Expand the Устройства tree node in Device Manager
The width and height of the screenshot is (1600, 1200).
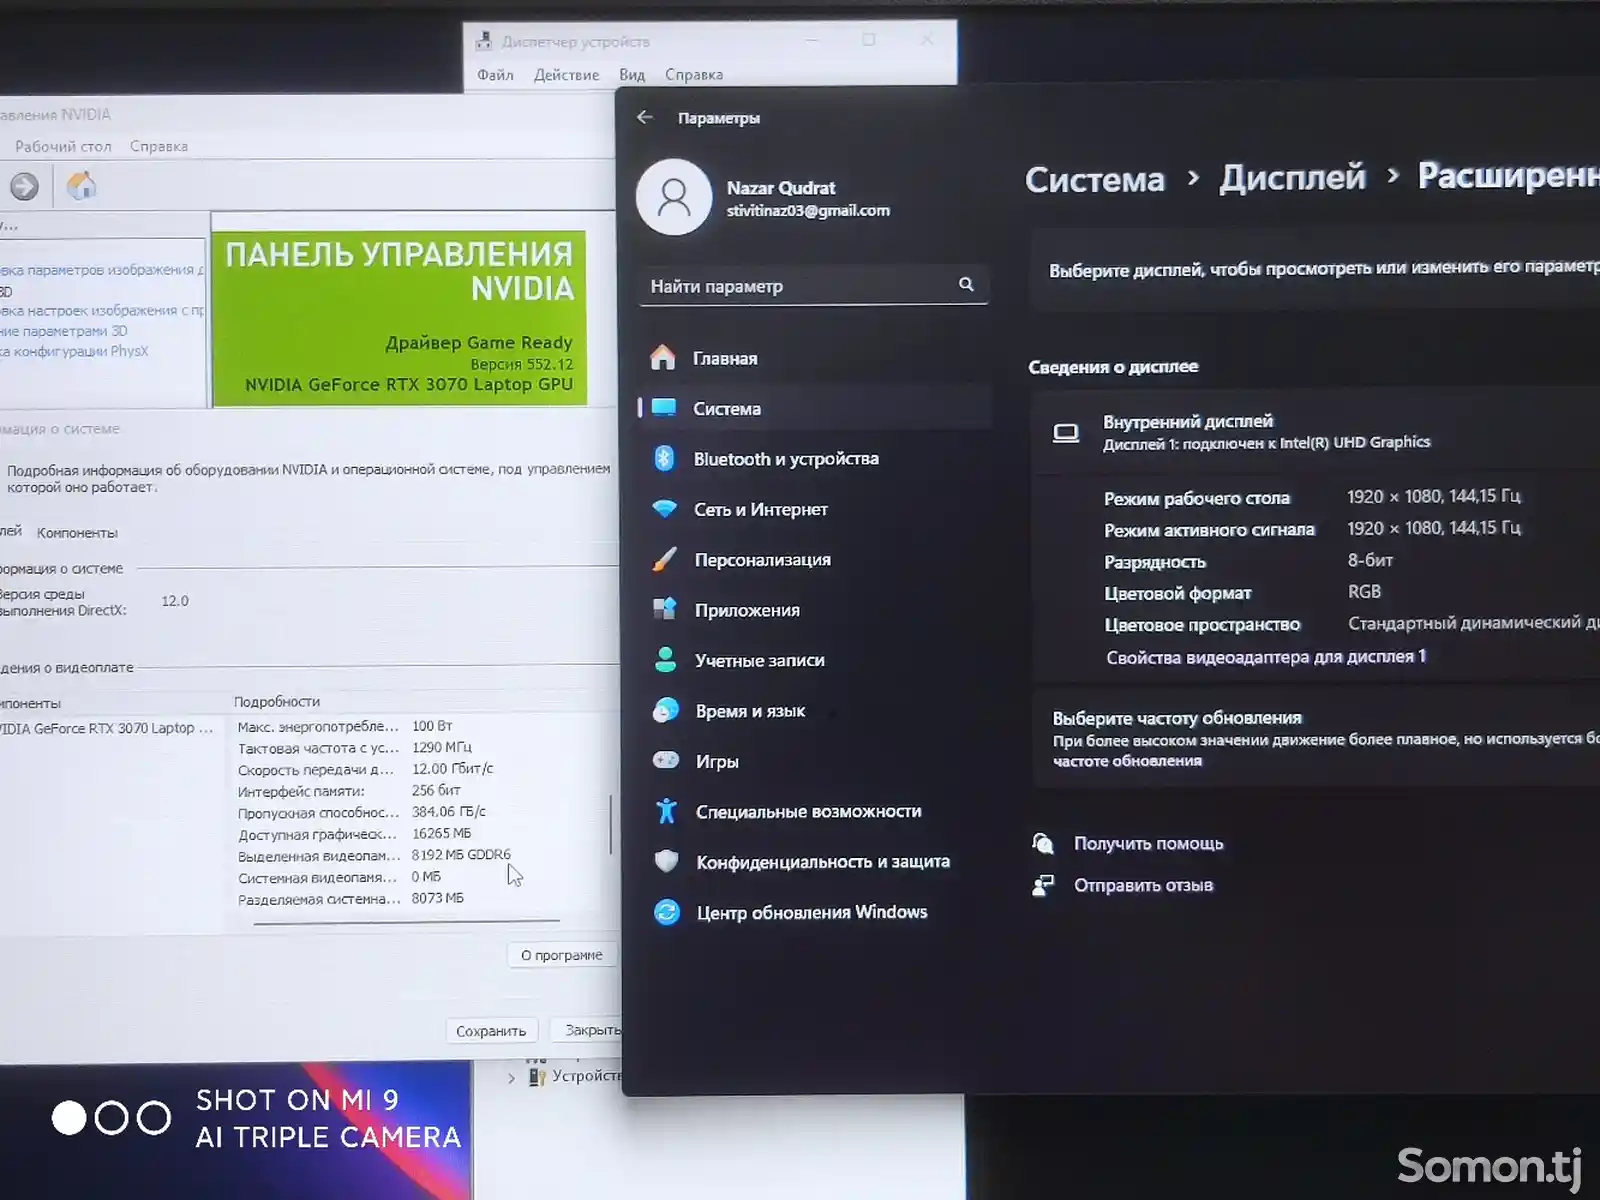pyautogui.click(x=512, y=1077)
